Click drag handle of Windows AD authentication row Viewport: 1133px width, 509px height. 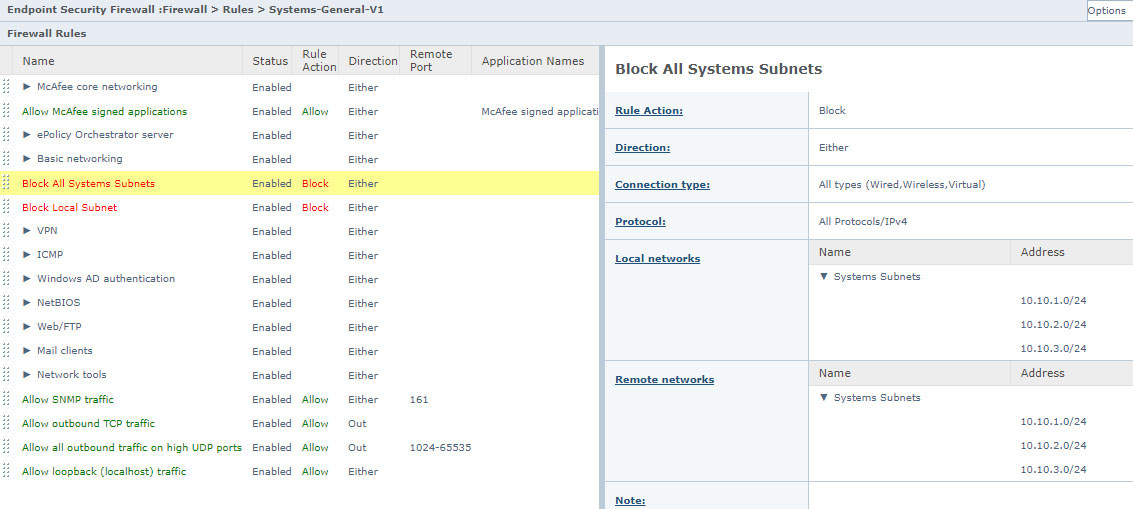6,278
